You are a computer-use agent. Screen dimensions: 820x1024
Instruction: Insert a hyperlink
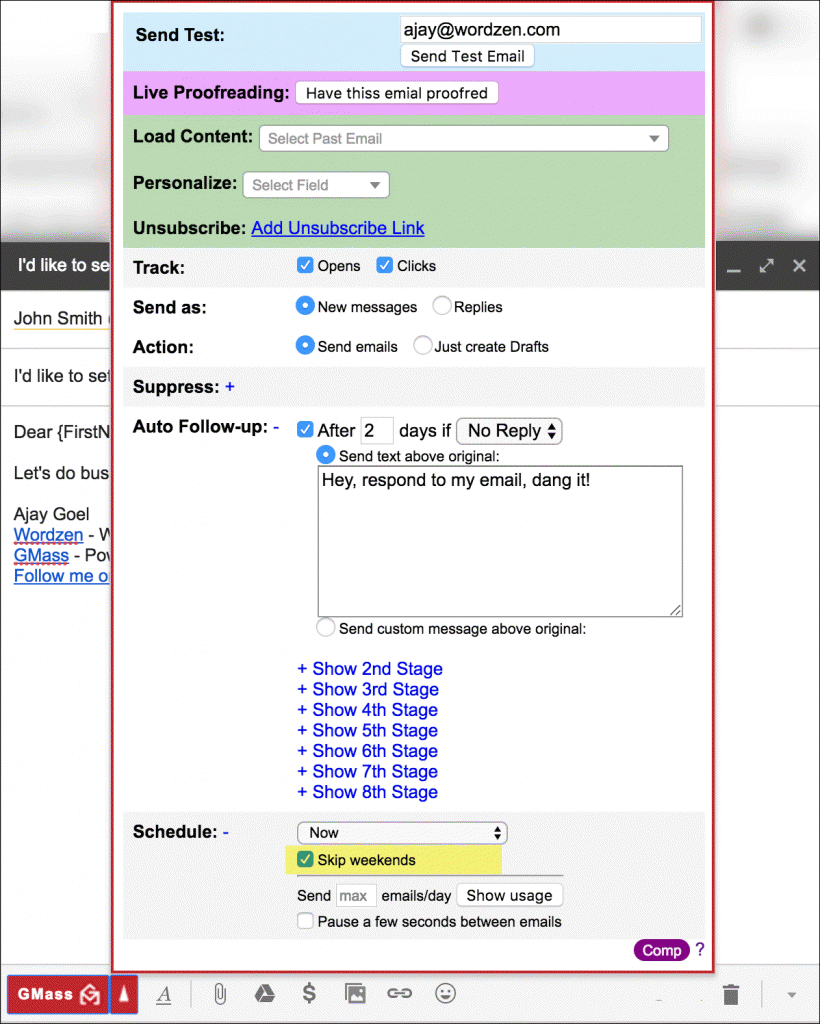[x=399, y=993]
